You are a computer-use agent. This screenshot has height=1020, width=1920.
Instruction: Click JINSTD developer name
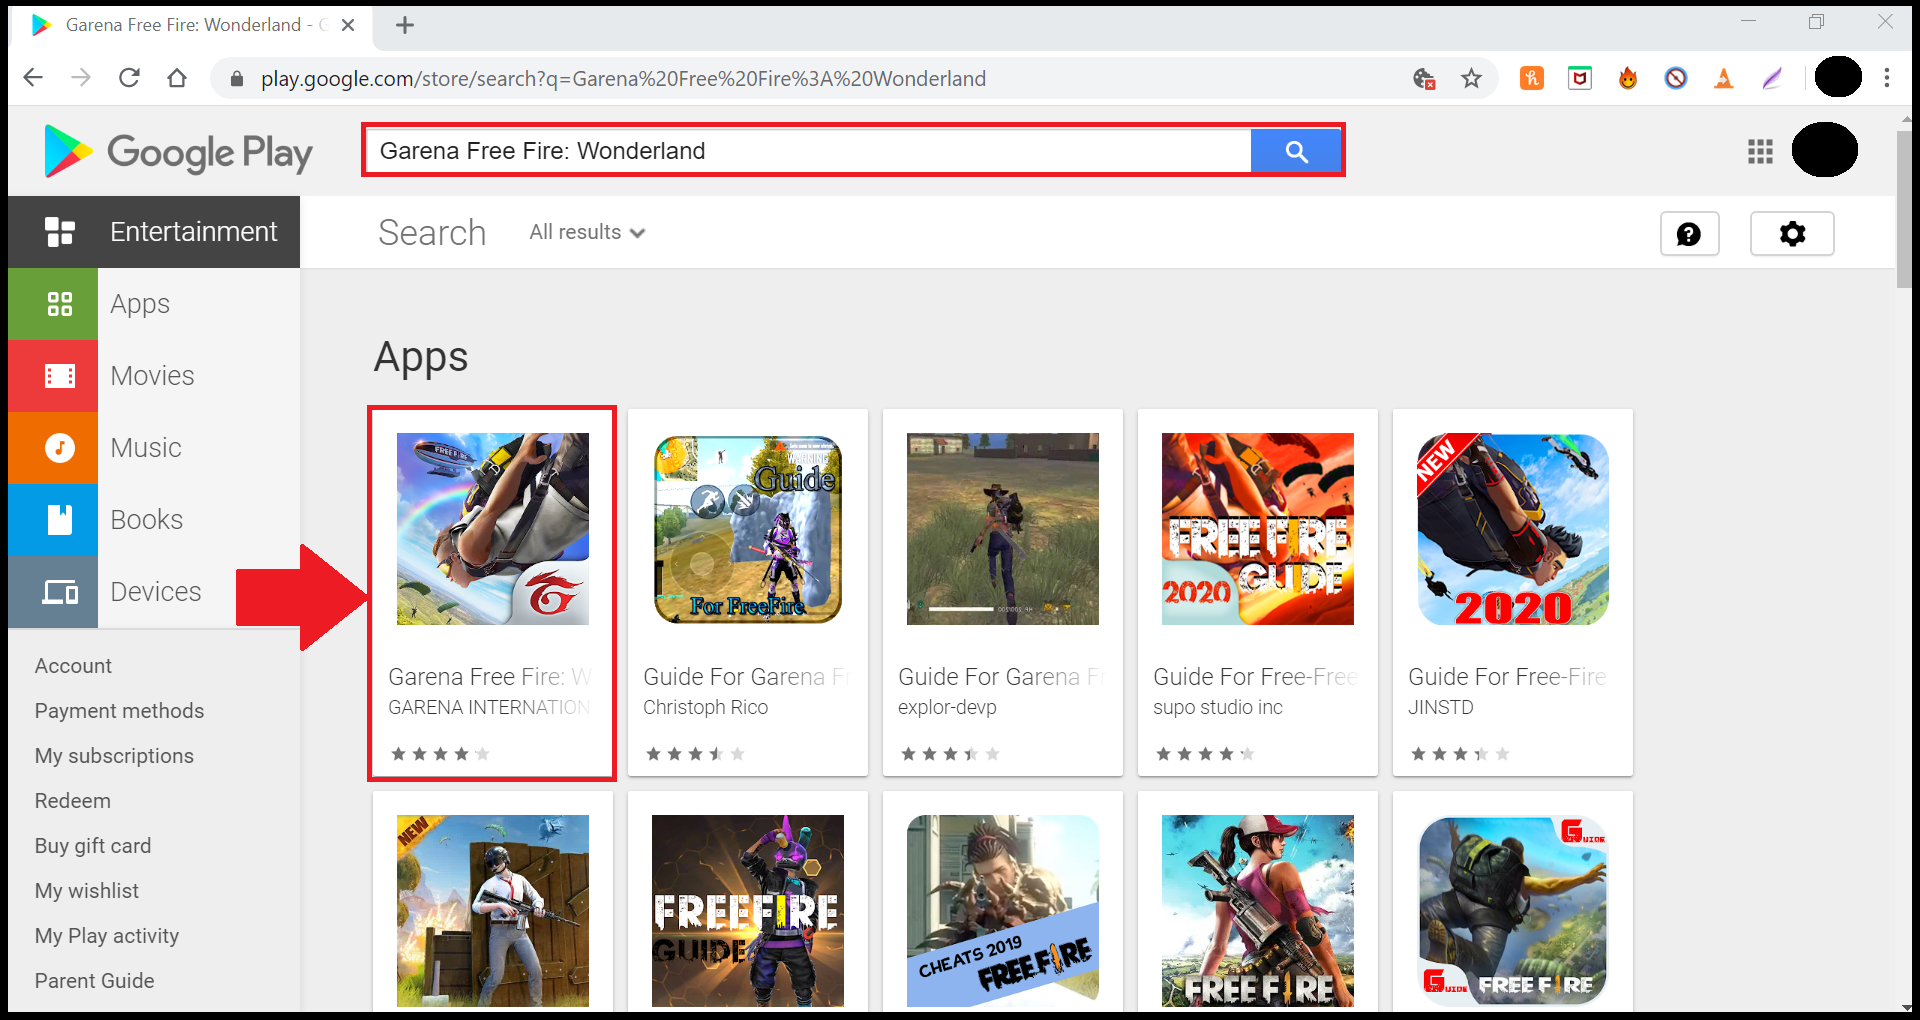(x=1441, y=707)
